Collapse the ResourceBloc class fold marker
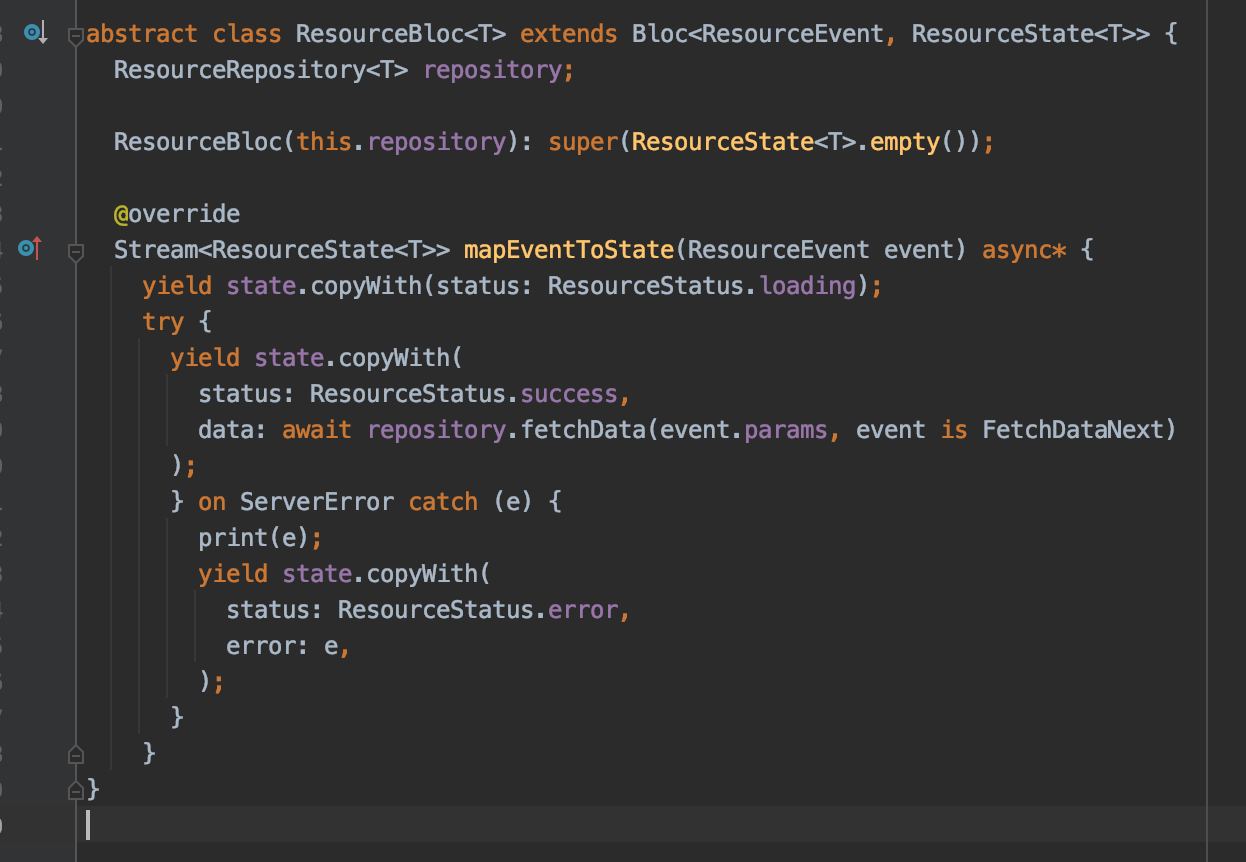This screenshot has width=1246, height=862. click(75, 35)
